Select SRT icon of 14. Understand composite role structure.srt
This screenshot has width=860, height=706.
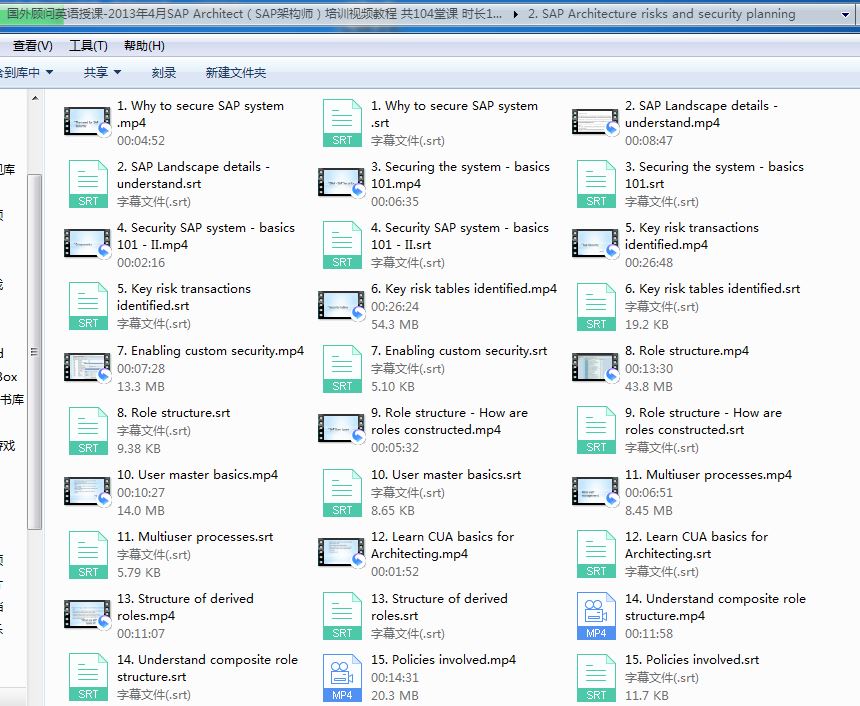tap(88, 677)
